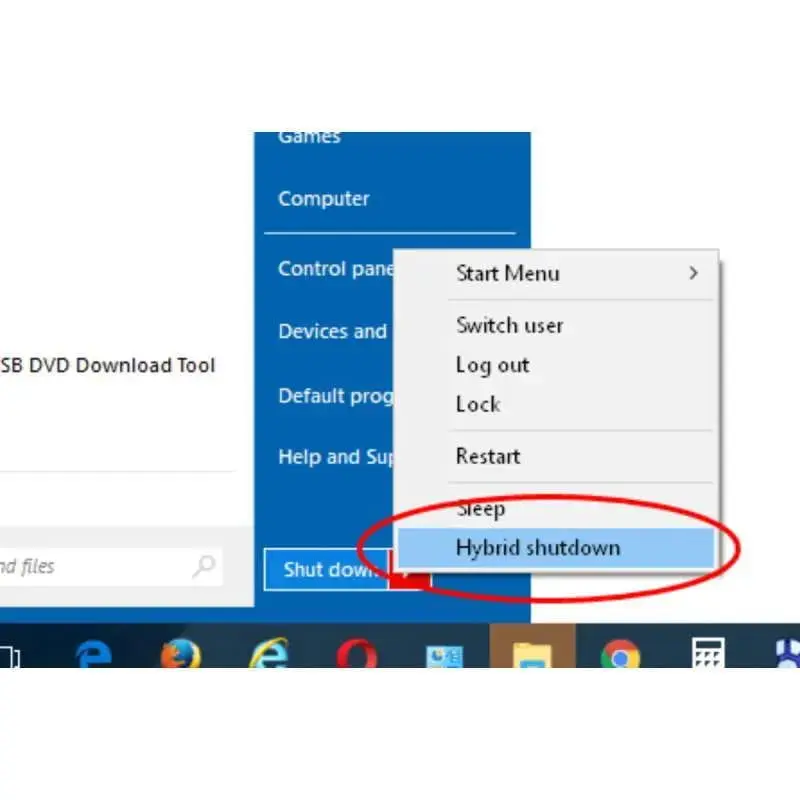Open Games from the start menu
800x800 pixels.
point(309,138)
